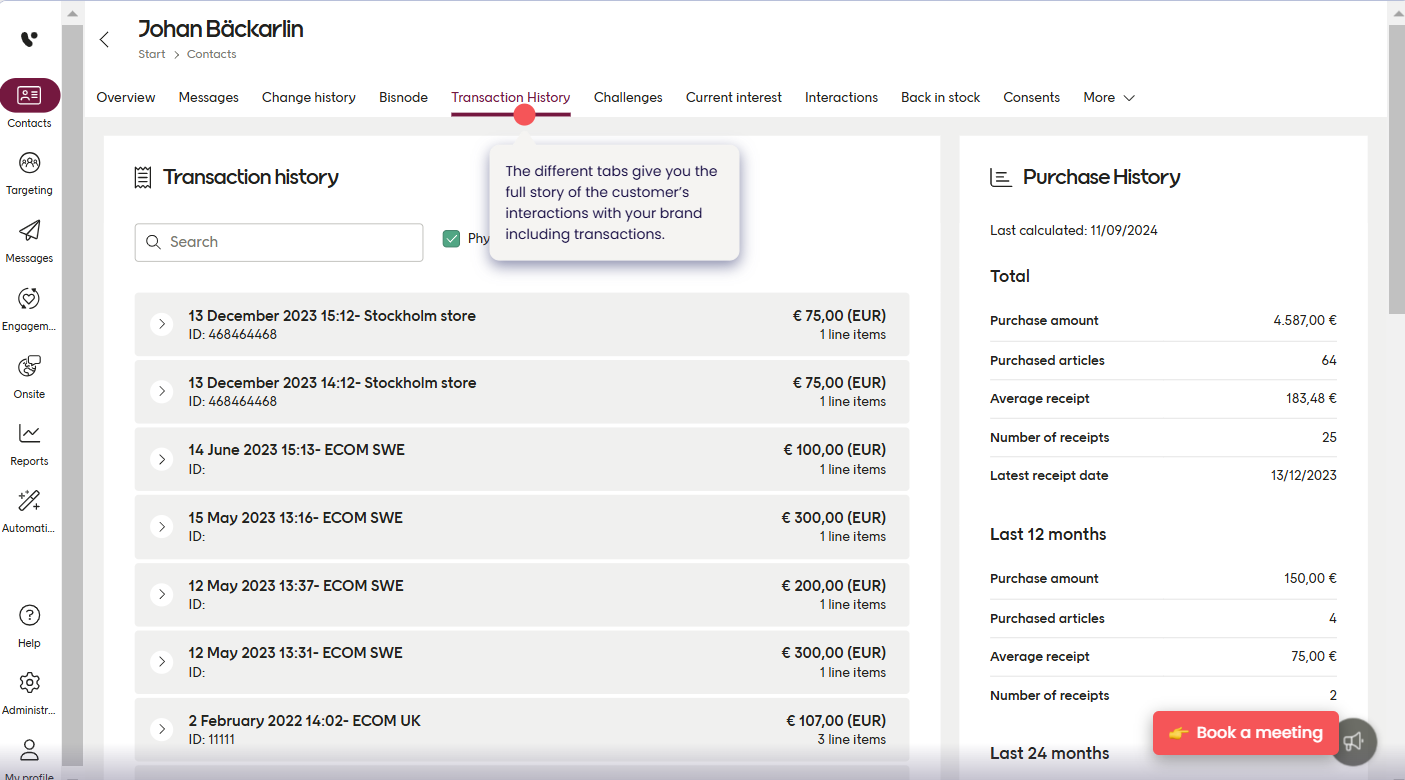
Task: Click the back arrow beside Johan Bäckarlin
Action: coord(104,40)
